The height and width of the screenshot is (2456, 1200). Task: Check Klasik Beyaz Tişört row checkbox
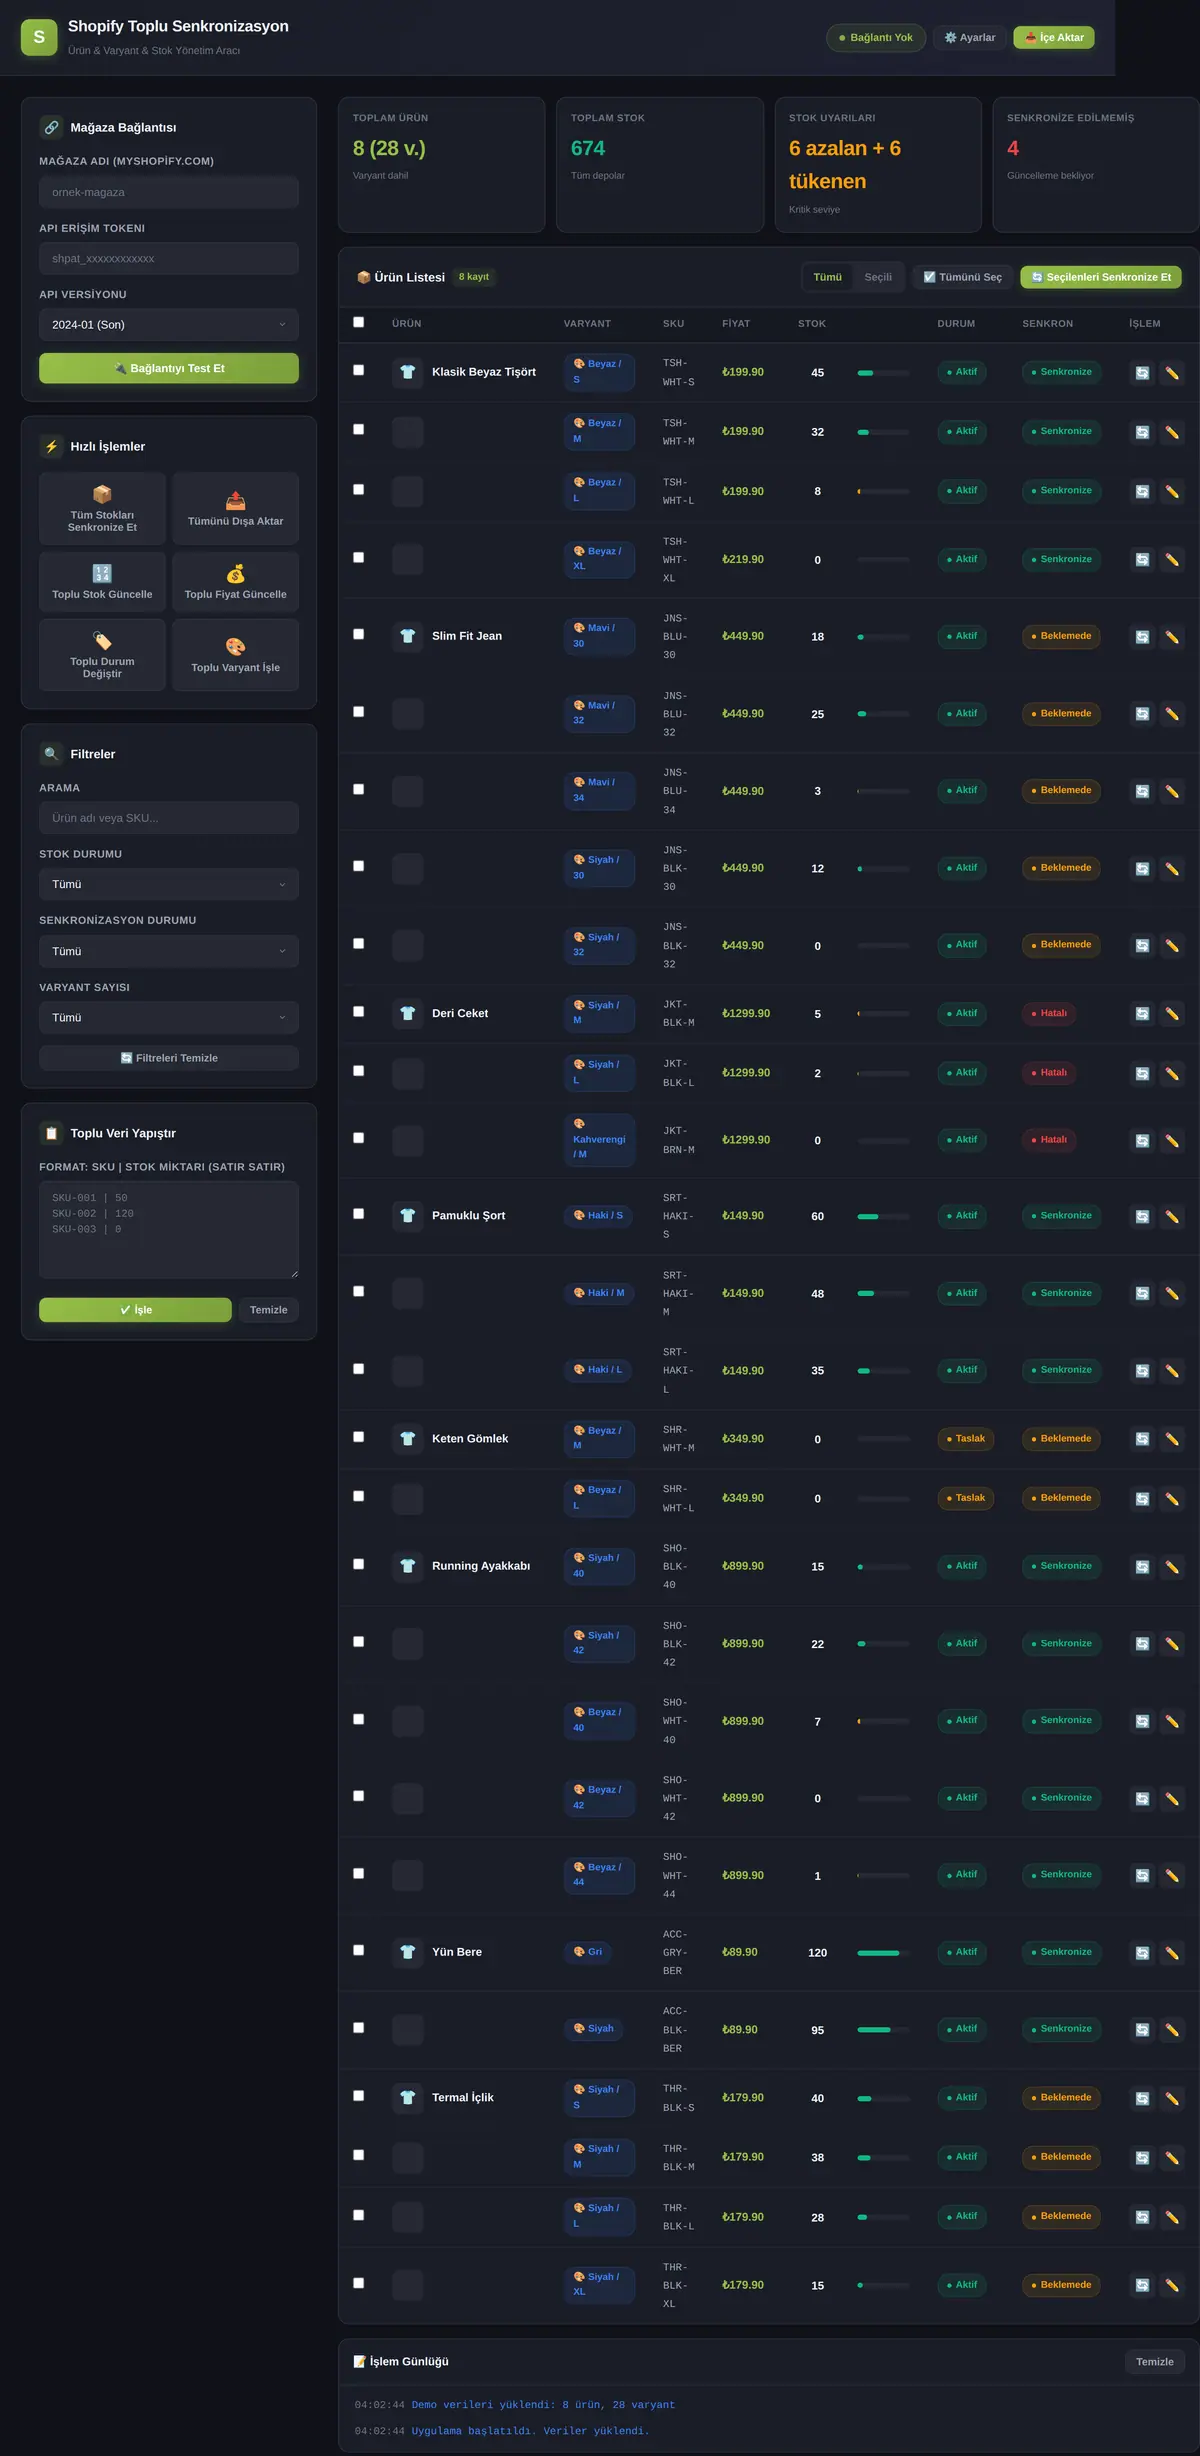tap(358, 370)
